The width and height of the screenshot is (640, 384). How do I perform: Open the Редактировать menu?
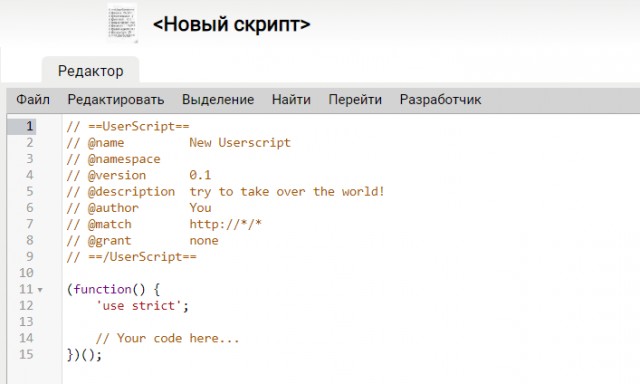pos(116,100)
